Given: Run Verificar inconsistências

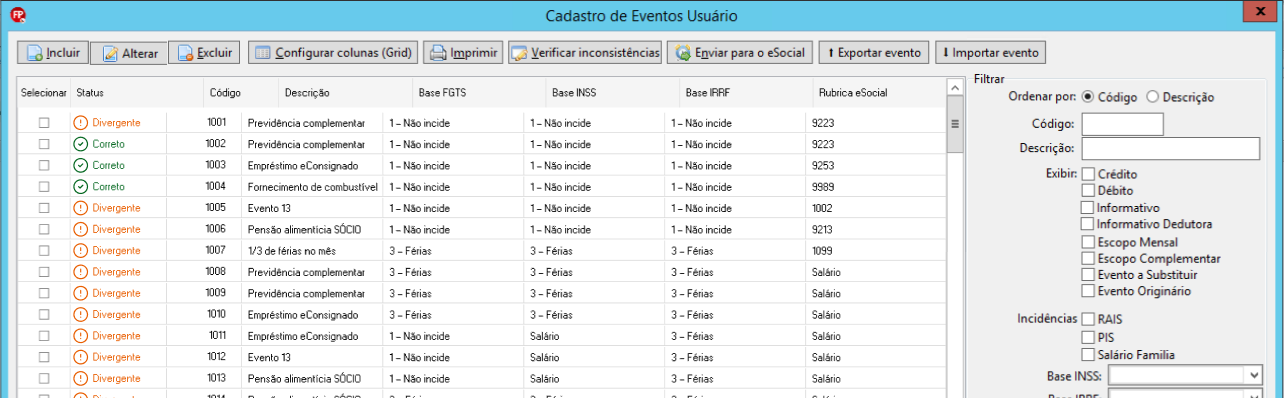Looking at the screenshot, I should pos(585,53).
